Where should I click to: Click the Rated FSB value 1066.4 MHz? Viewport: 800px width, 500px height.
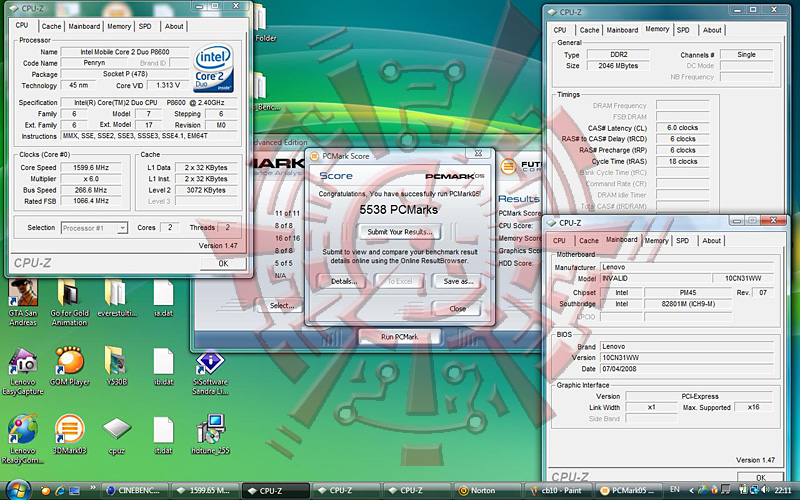coord(91,201)
